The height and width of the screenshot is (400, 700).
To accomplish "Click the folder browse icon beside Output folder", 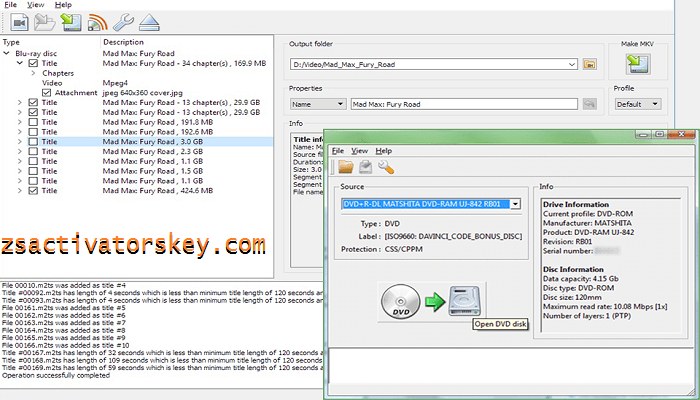I will (590, 64).
